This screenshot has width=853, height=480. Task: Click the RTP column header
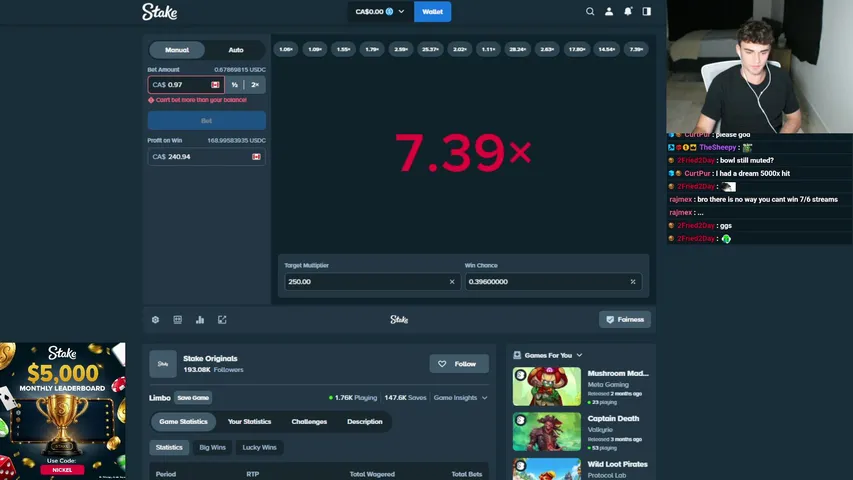pyautogui.click(x=252, y=474)
